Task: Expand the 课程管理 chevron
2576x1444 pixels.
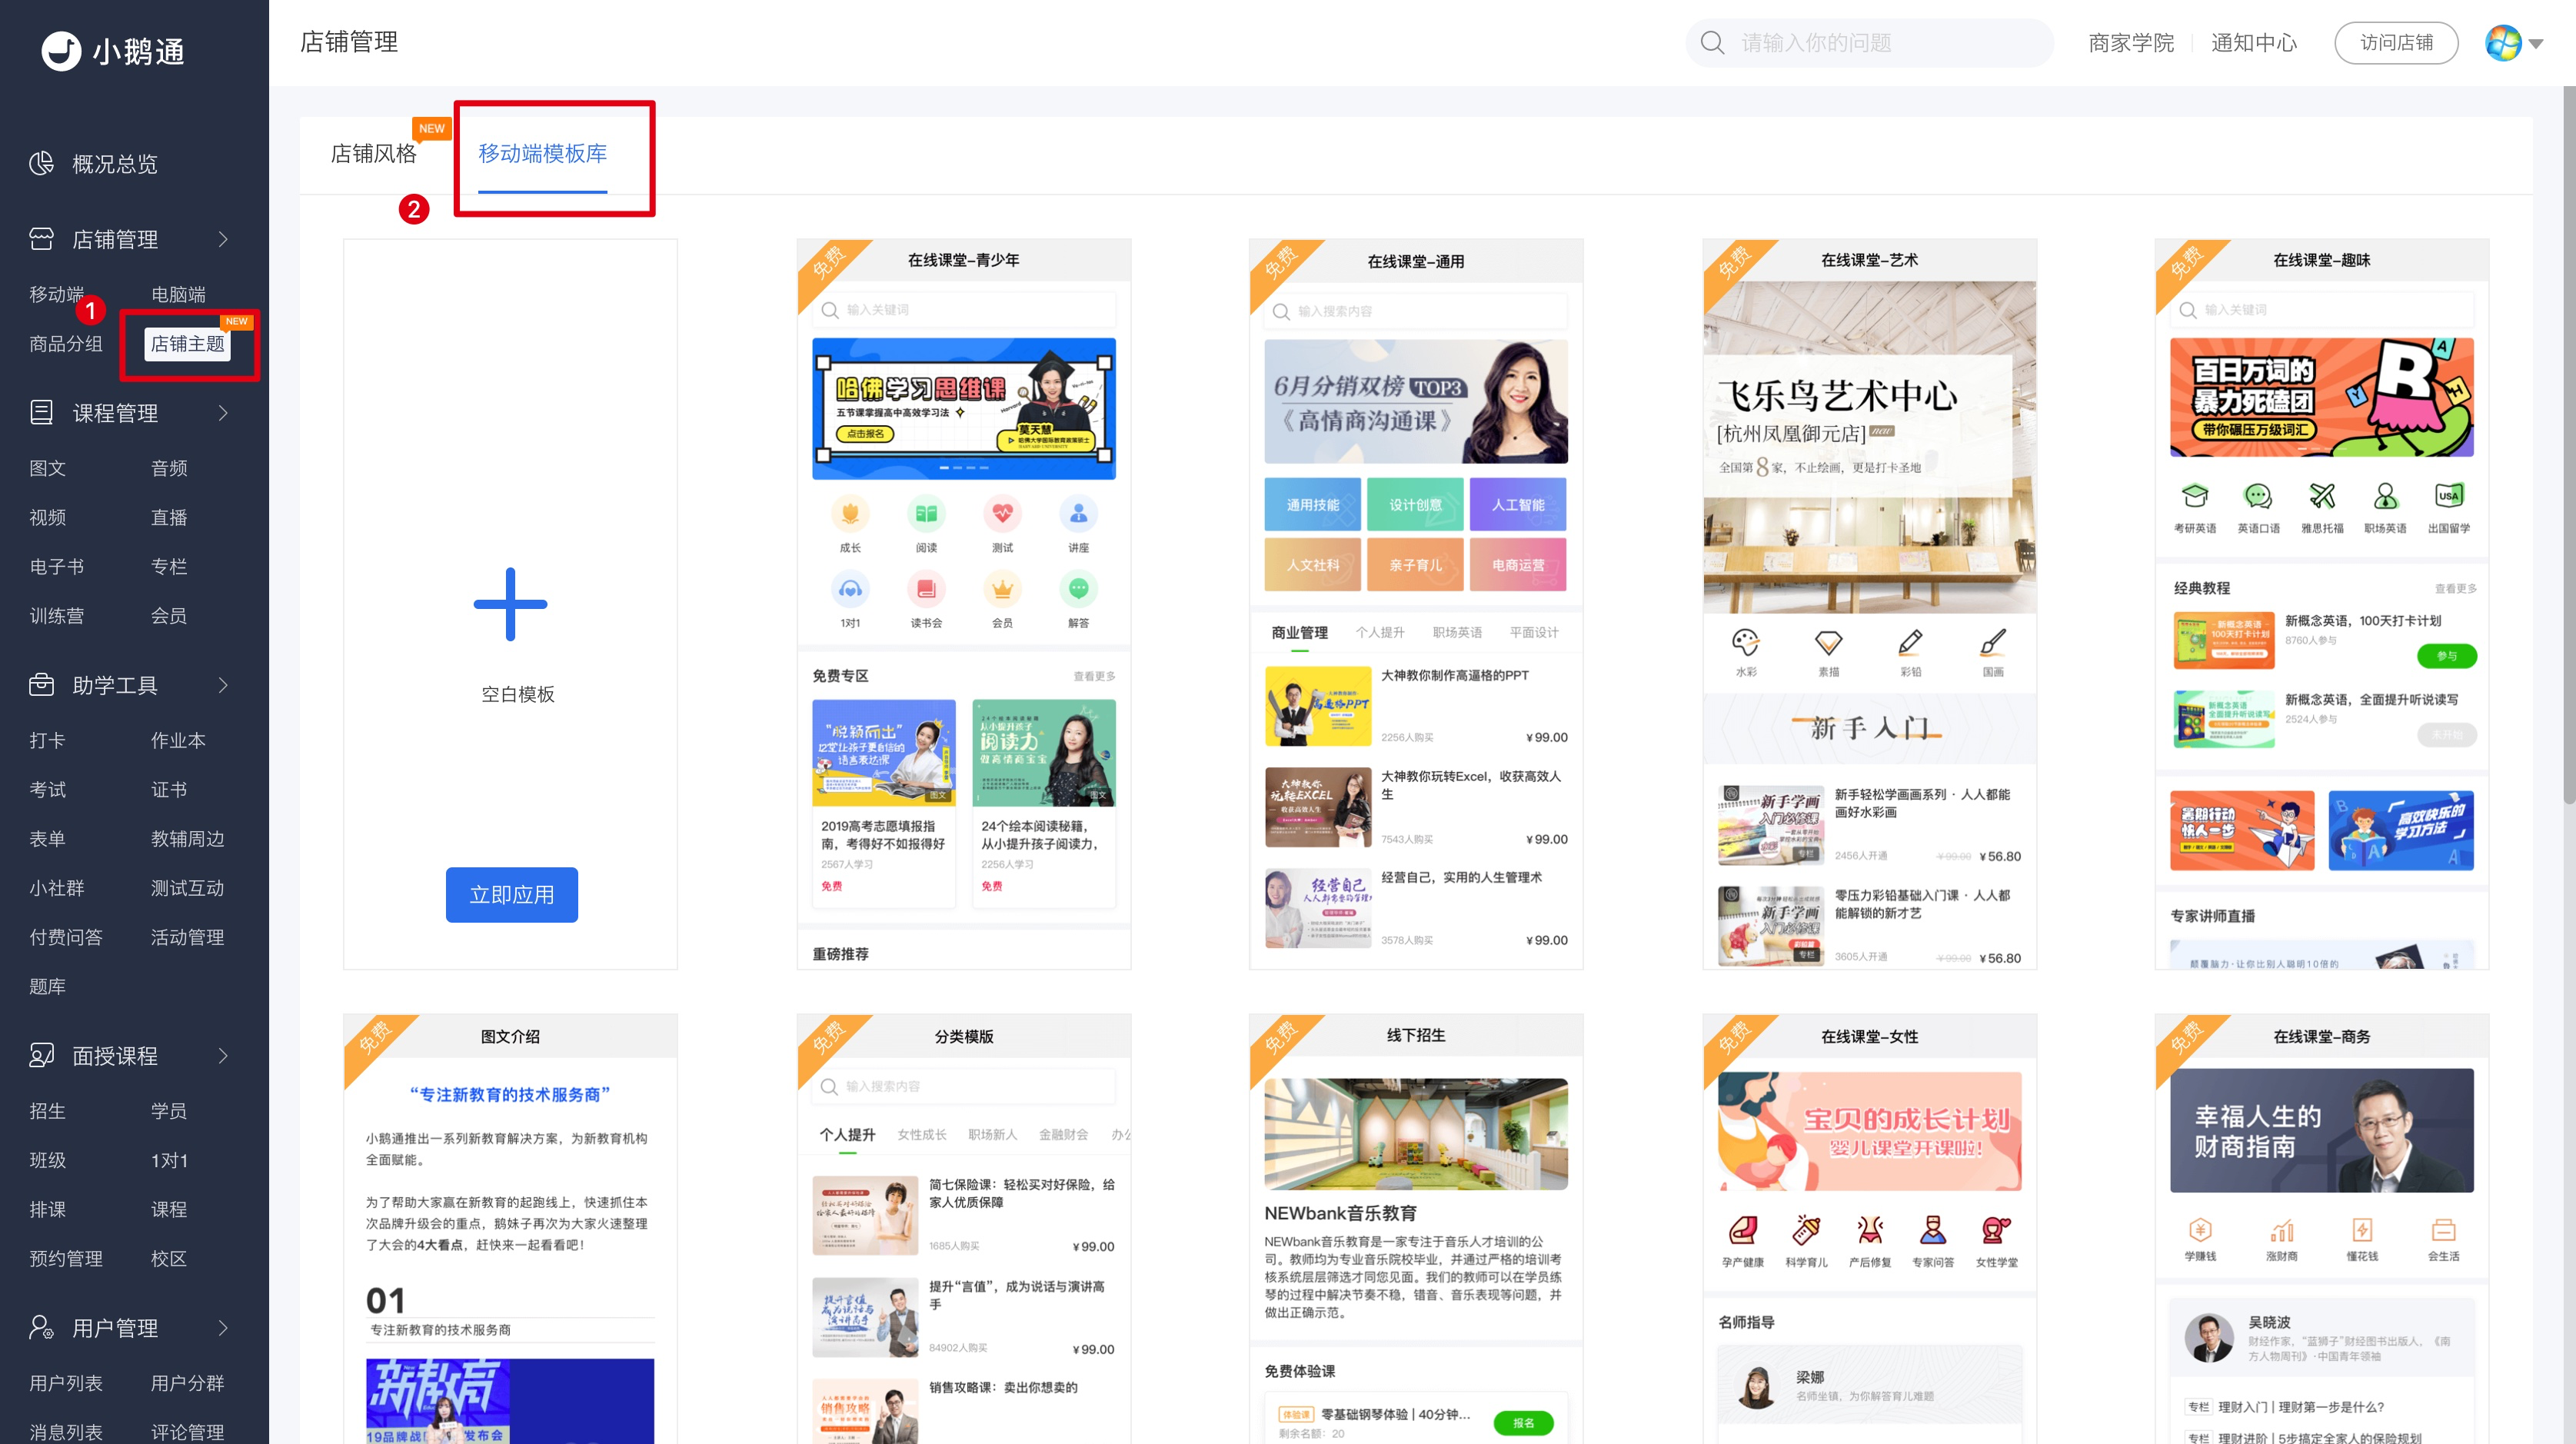Action: (223, 412)
